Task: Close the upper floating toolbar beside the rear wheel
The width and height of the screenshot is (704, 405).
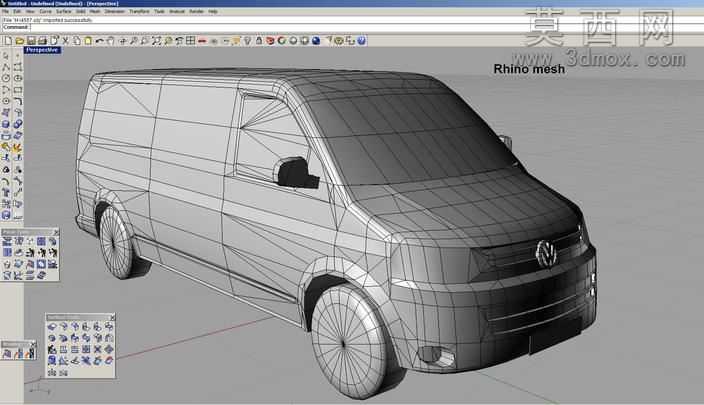Action: (x=56, y=232)
